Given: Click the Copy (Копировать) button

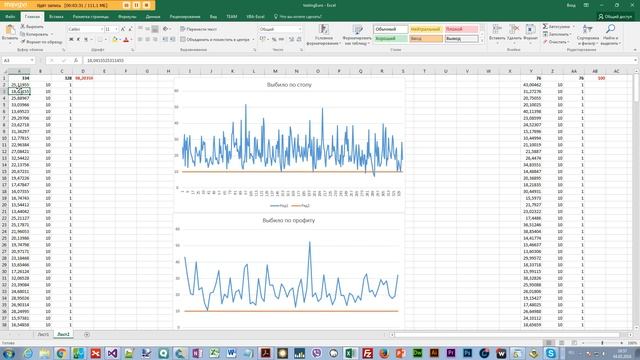Looking at the screenshot, I should click(34, 34).
